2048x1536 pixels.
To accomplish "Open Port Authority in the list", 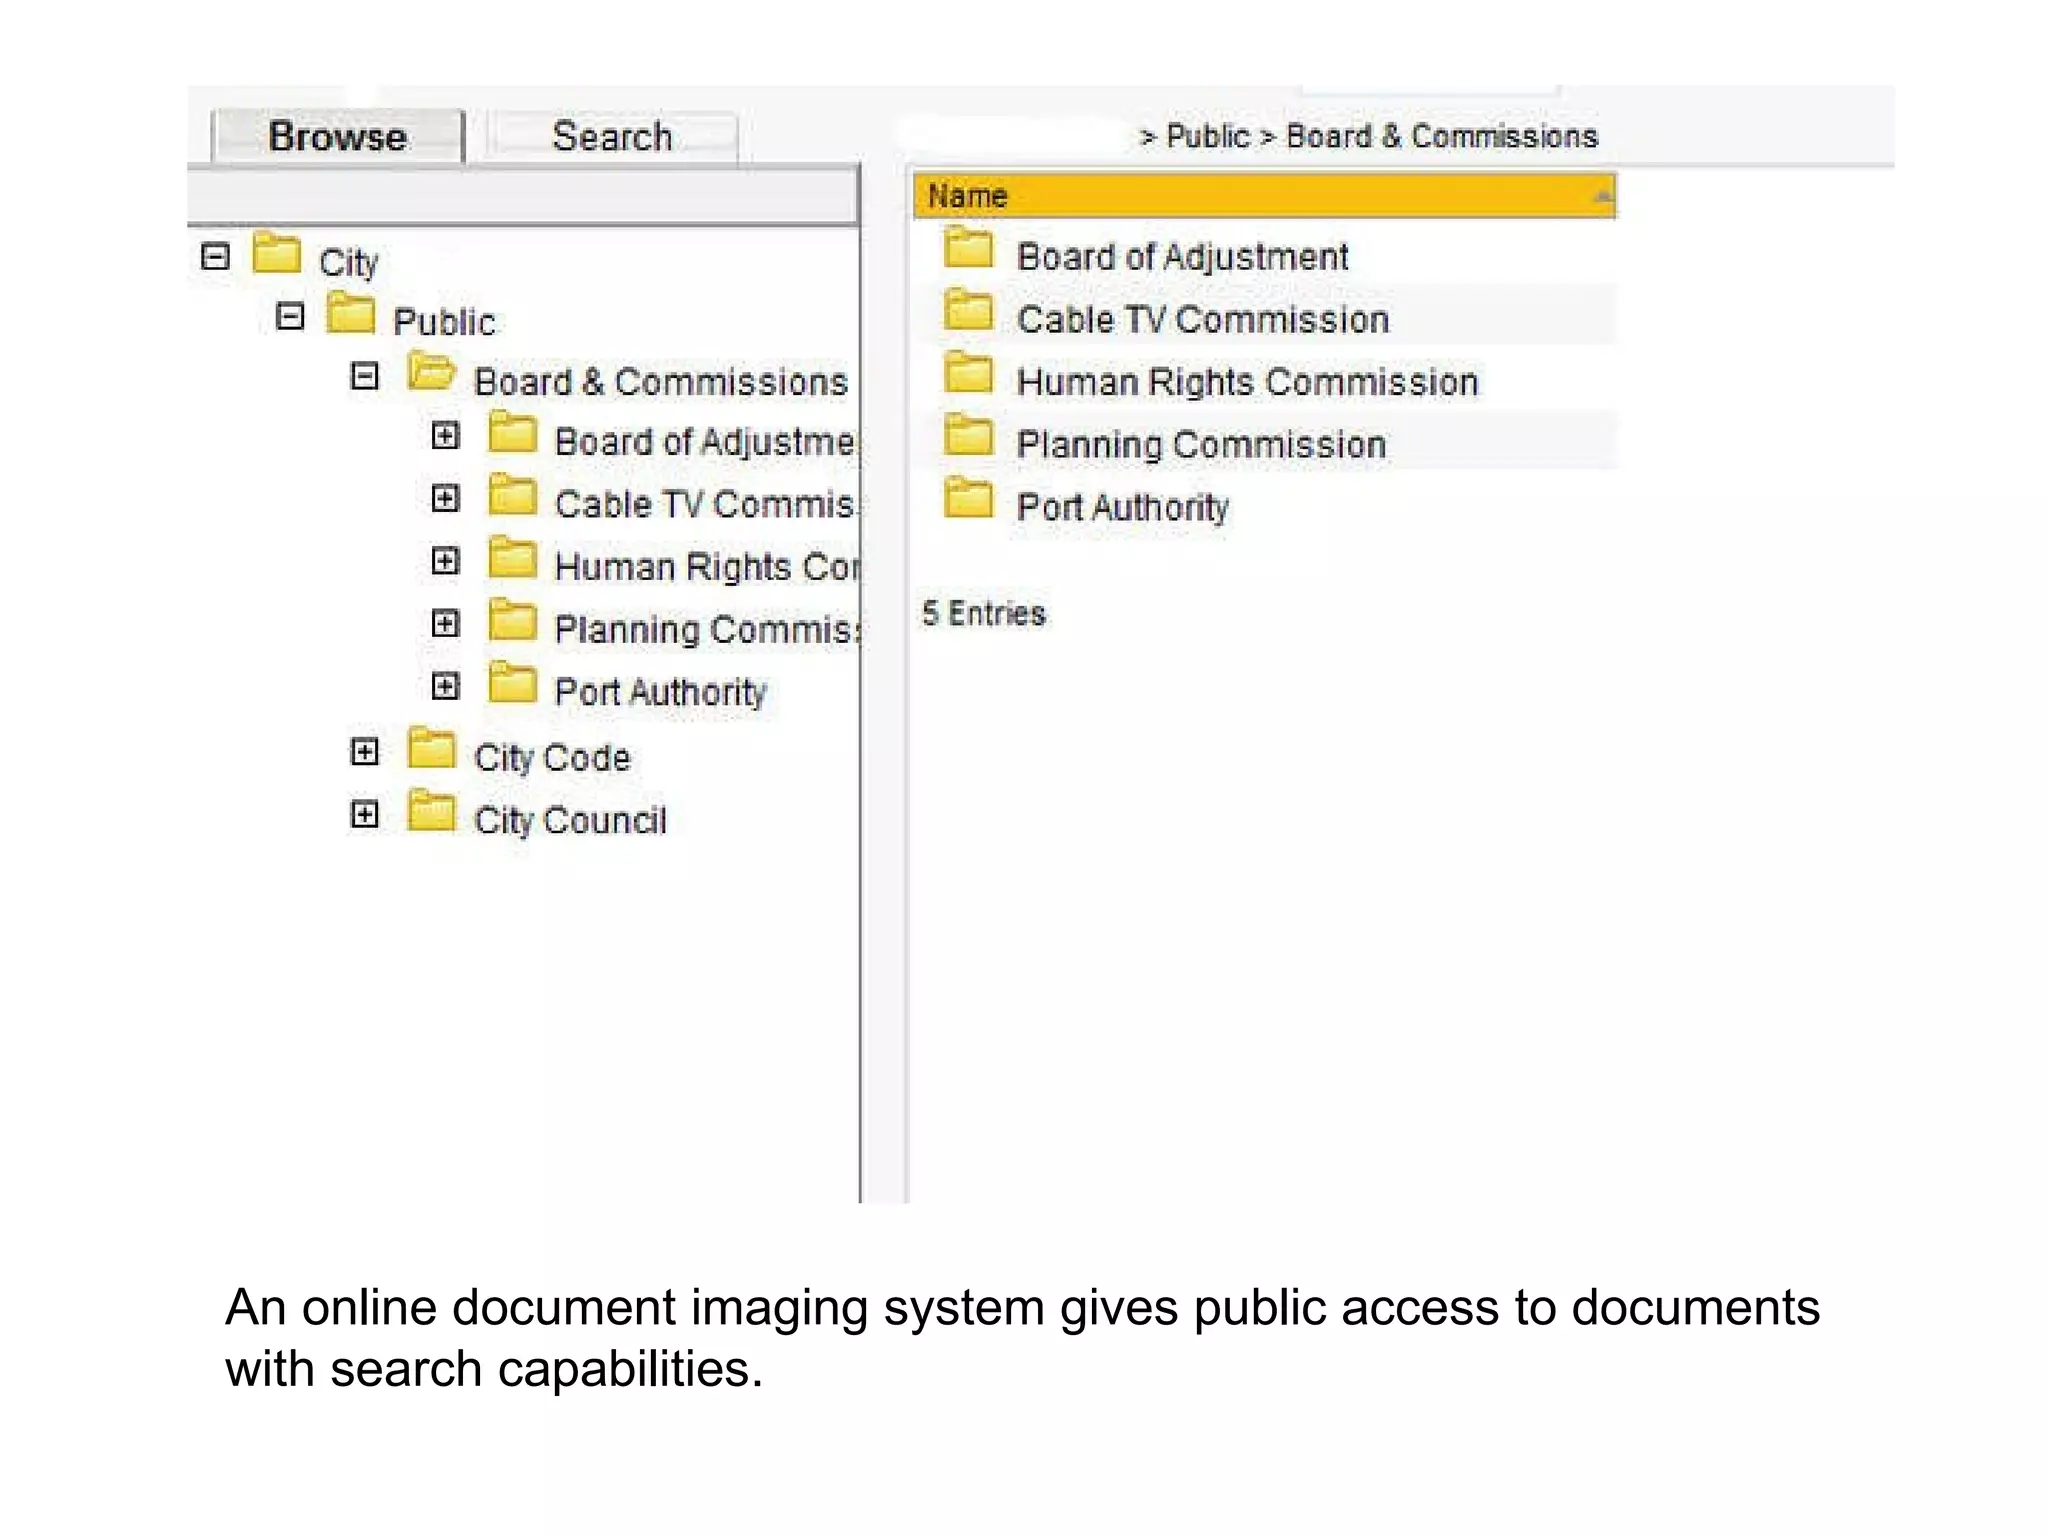I will coord(1123,508).
